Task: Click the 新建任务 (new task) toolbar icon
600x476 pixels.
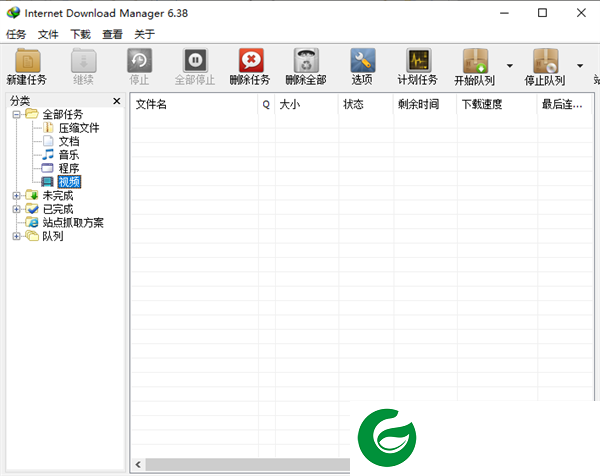Action: click(x=27, y=60)
